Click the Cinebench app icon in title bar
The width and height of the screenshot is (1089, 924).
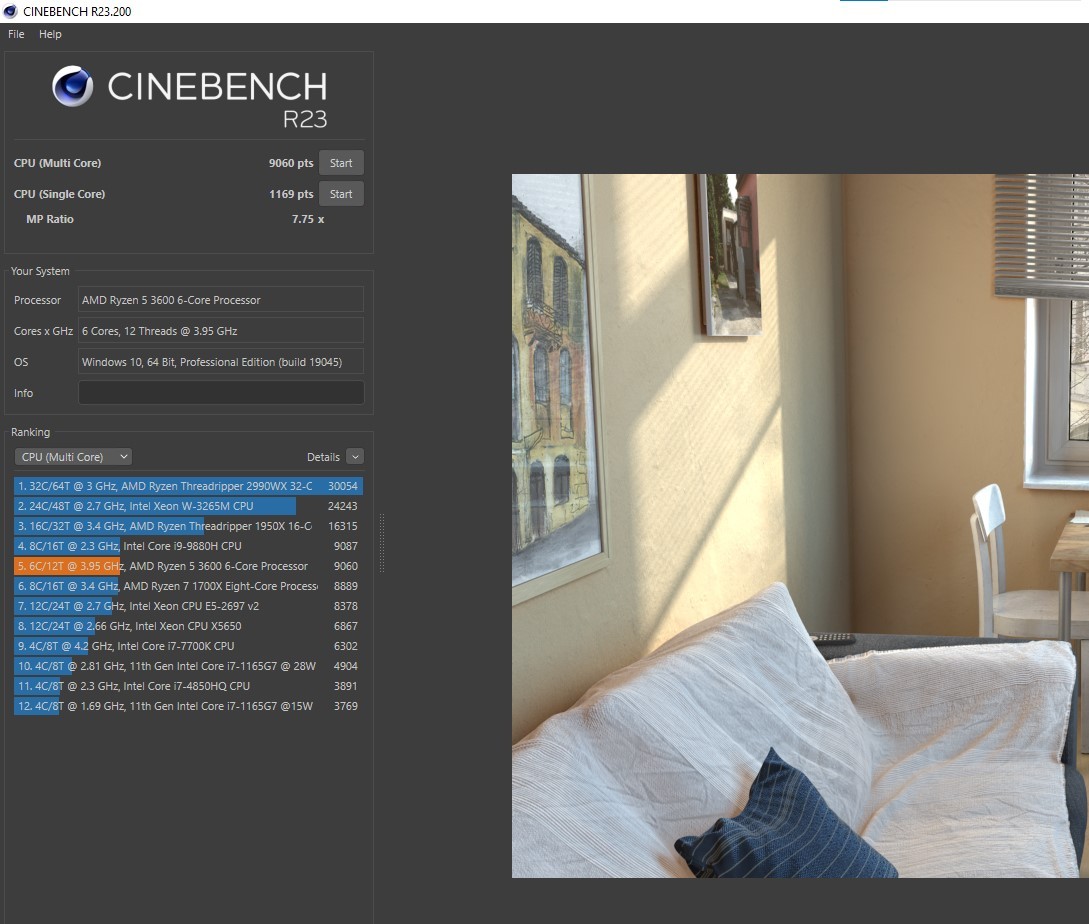10,11
